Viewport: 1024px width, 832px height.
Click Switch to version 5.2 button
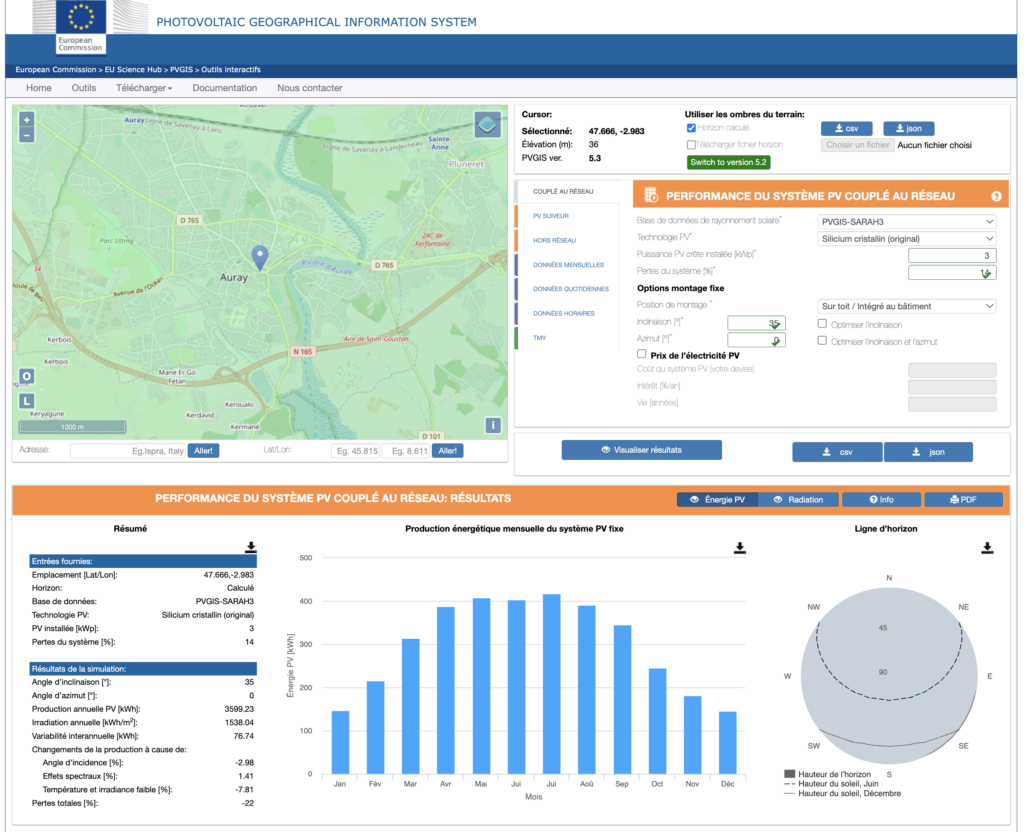click(x=728, y=162)
